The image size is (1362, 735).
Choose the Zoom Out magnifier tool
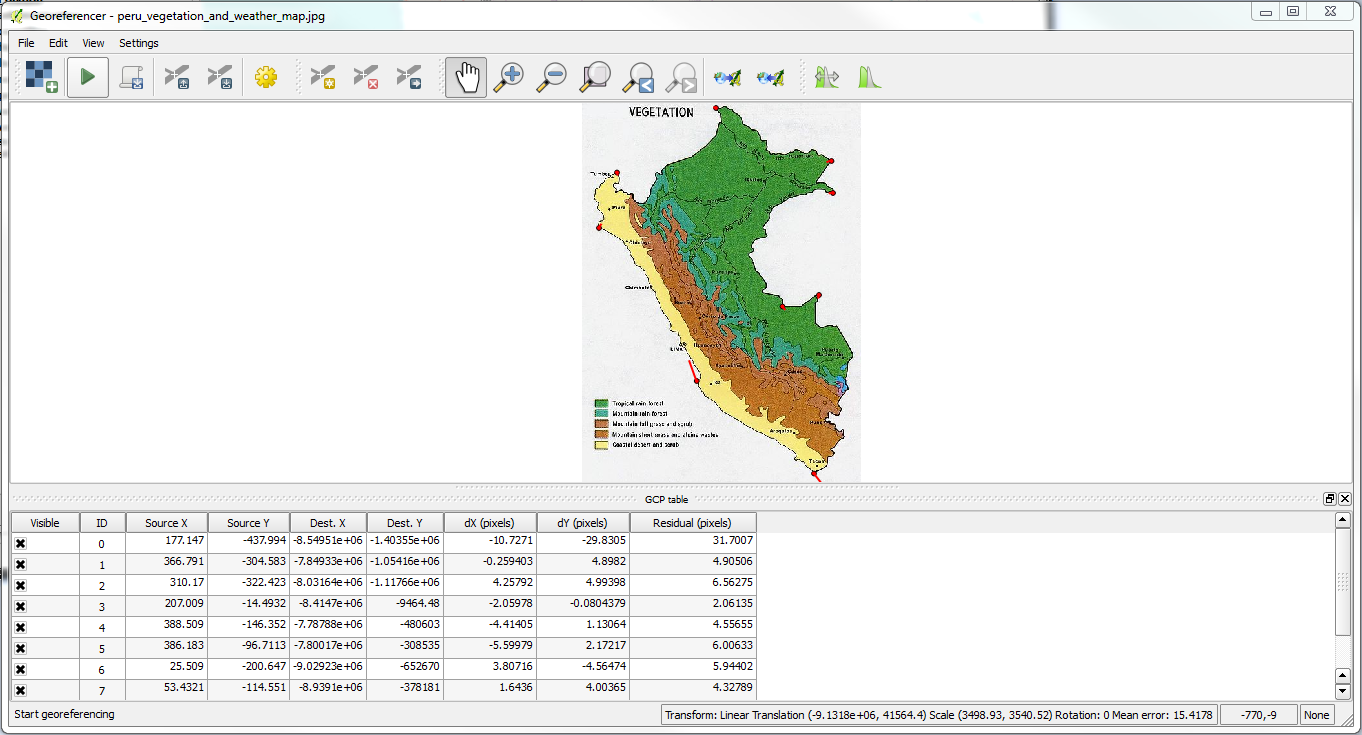(552, 77)
